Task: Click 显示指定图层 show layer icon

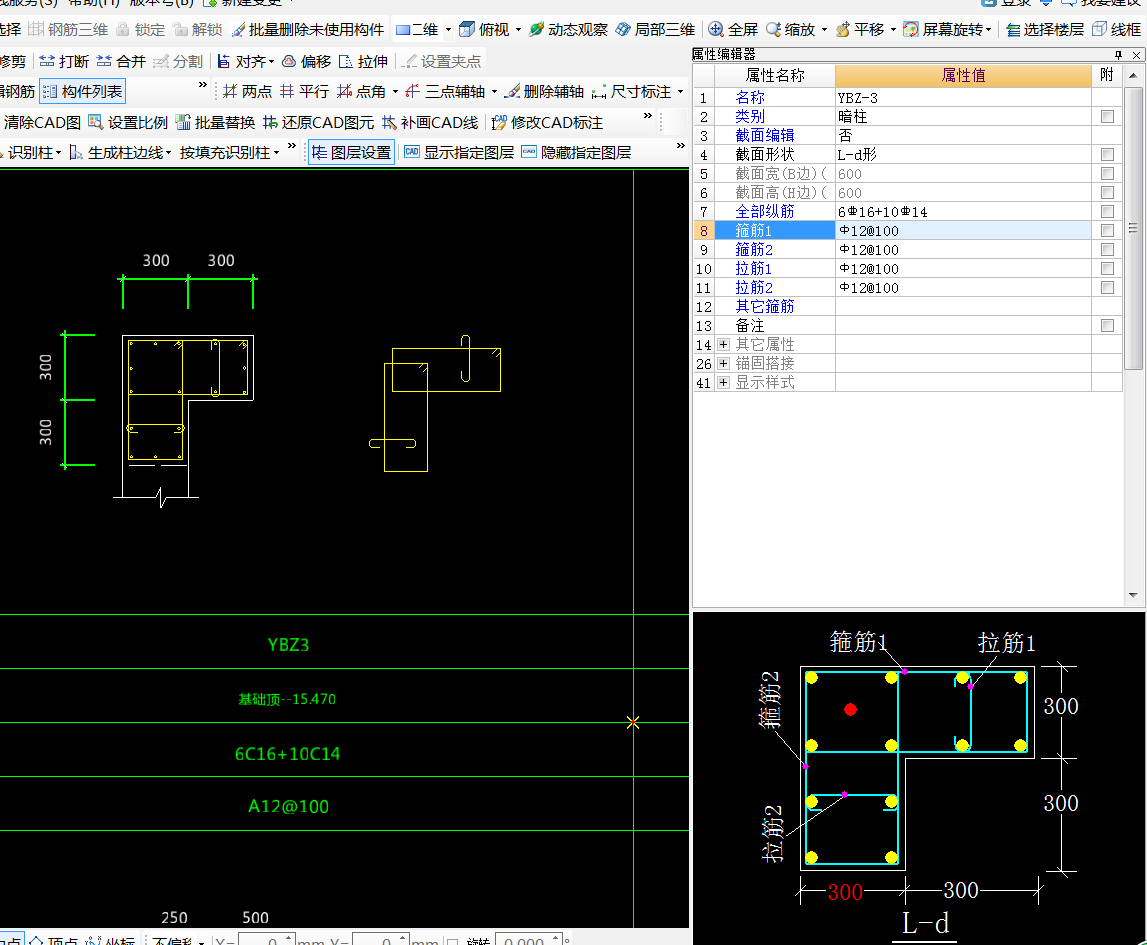Action: (x=412, y=153)
